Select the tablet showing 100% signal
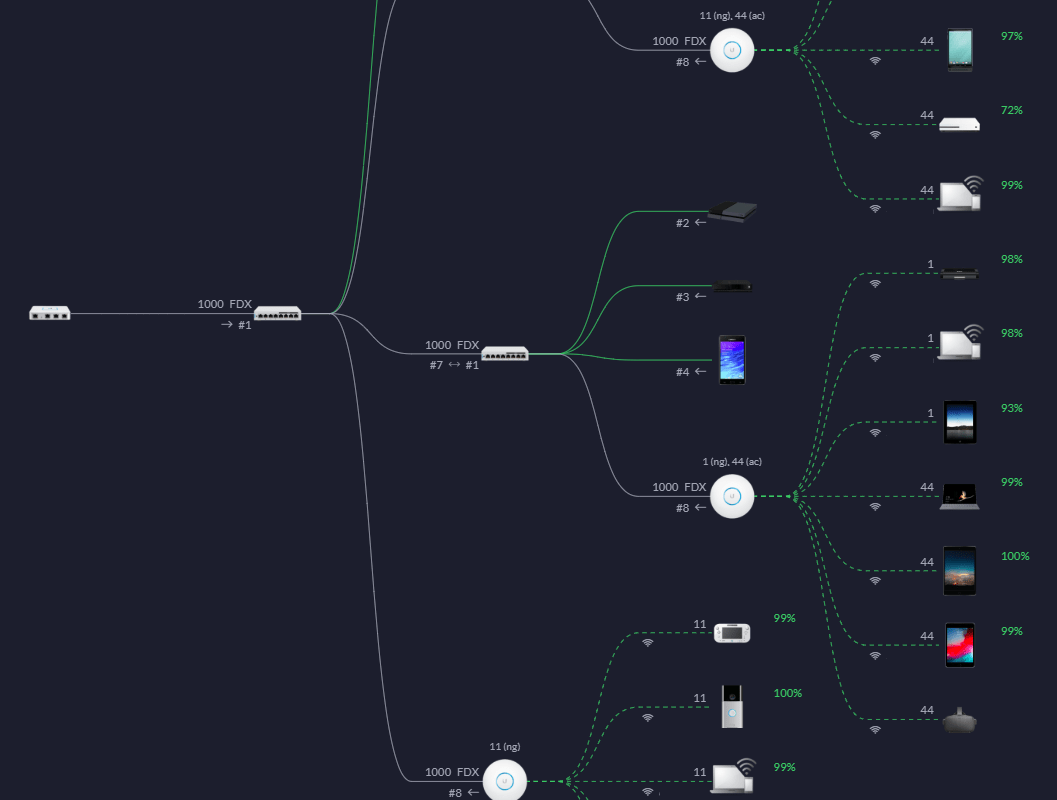The height and width of the screenshot is (800, 1057). 960,570
